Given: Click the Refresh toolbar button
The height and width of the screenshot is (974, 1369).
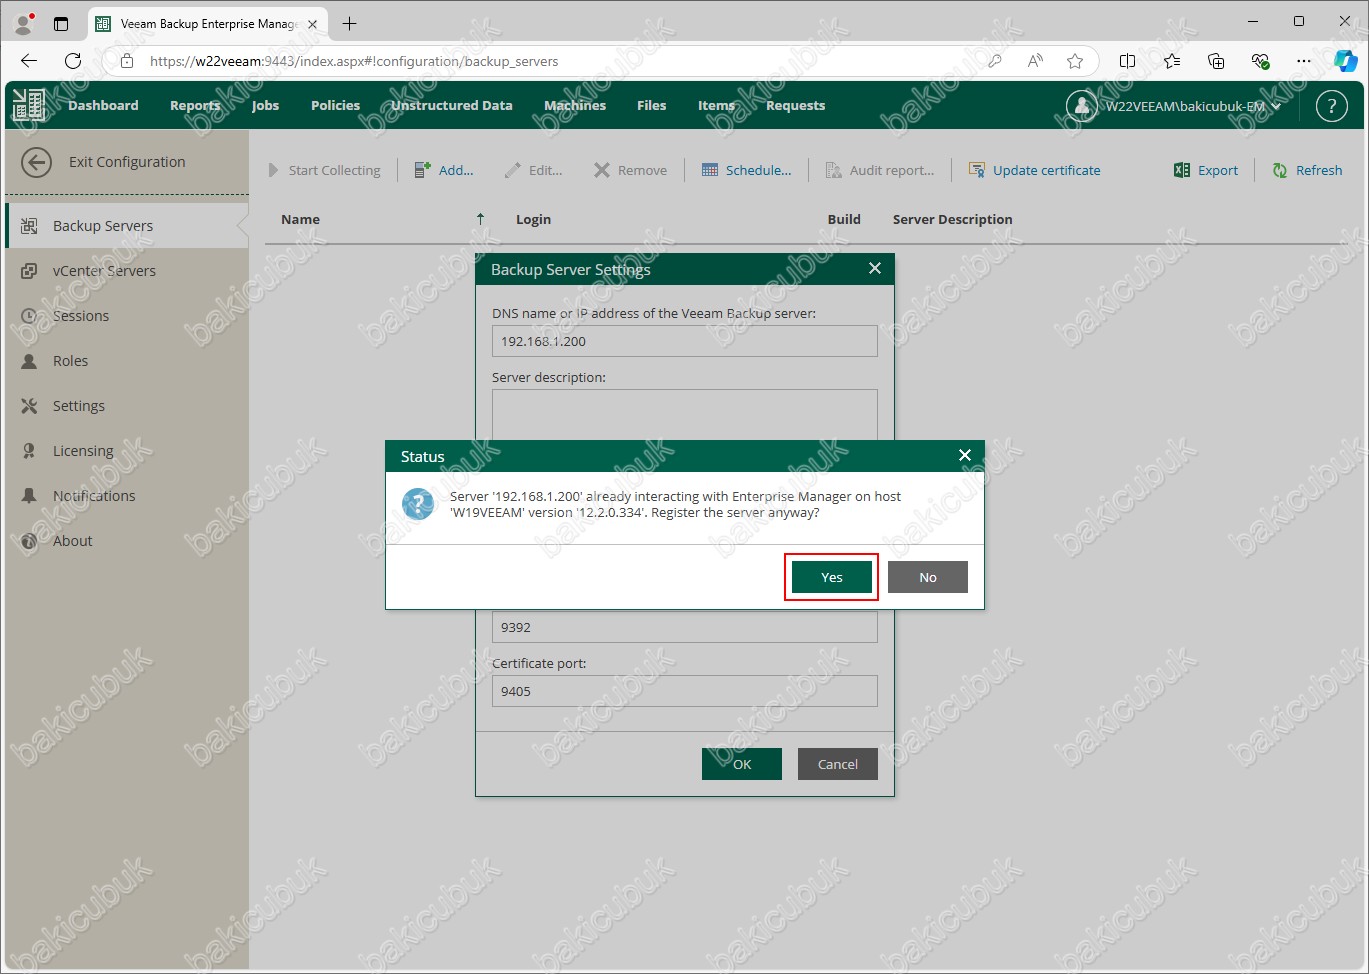Looking at the screenshot, I should pos(1307,170).
